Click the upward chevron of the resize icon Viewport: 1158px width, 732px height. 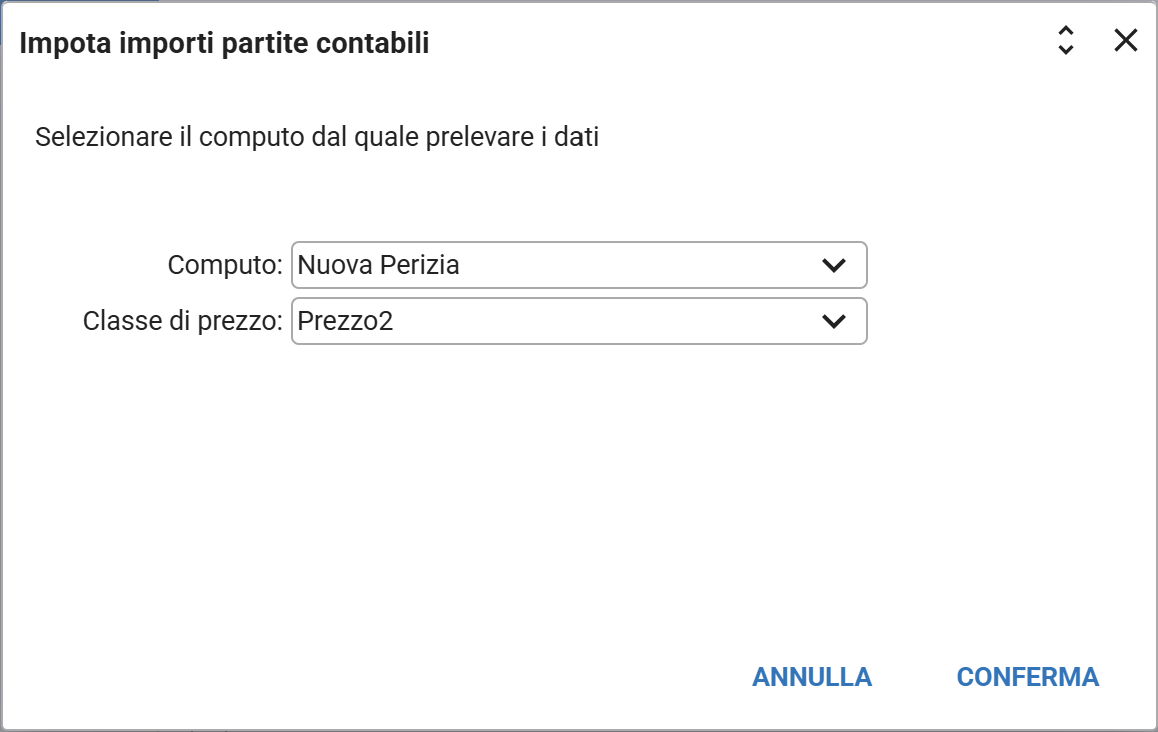pos(1066,31)
